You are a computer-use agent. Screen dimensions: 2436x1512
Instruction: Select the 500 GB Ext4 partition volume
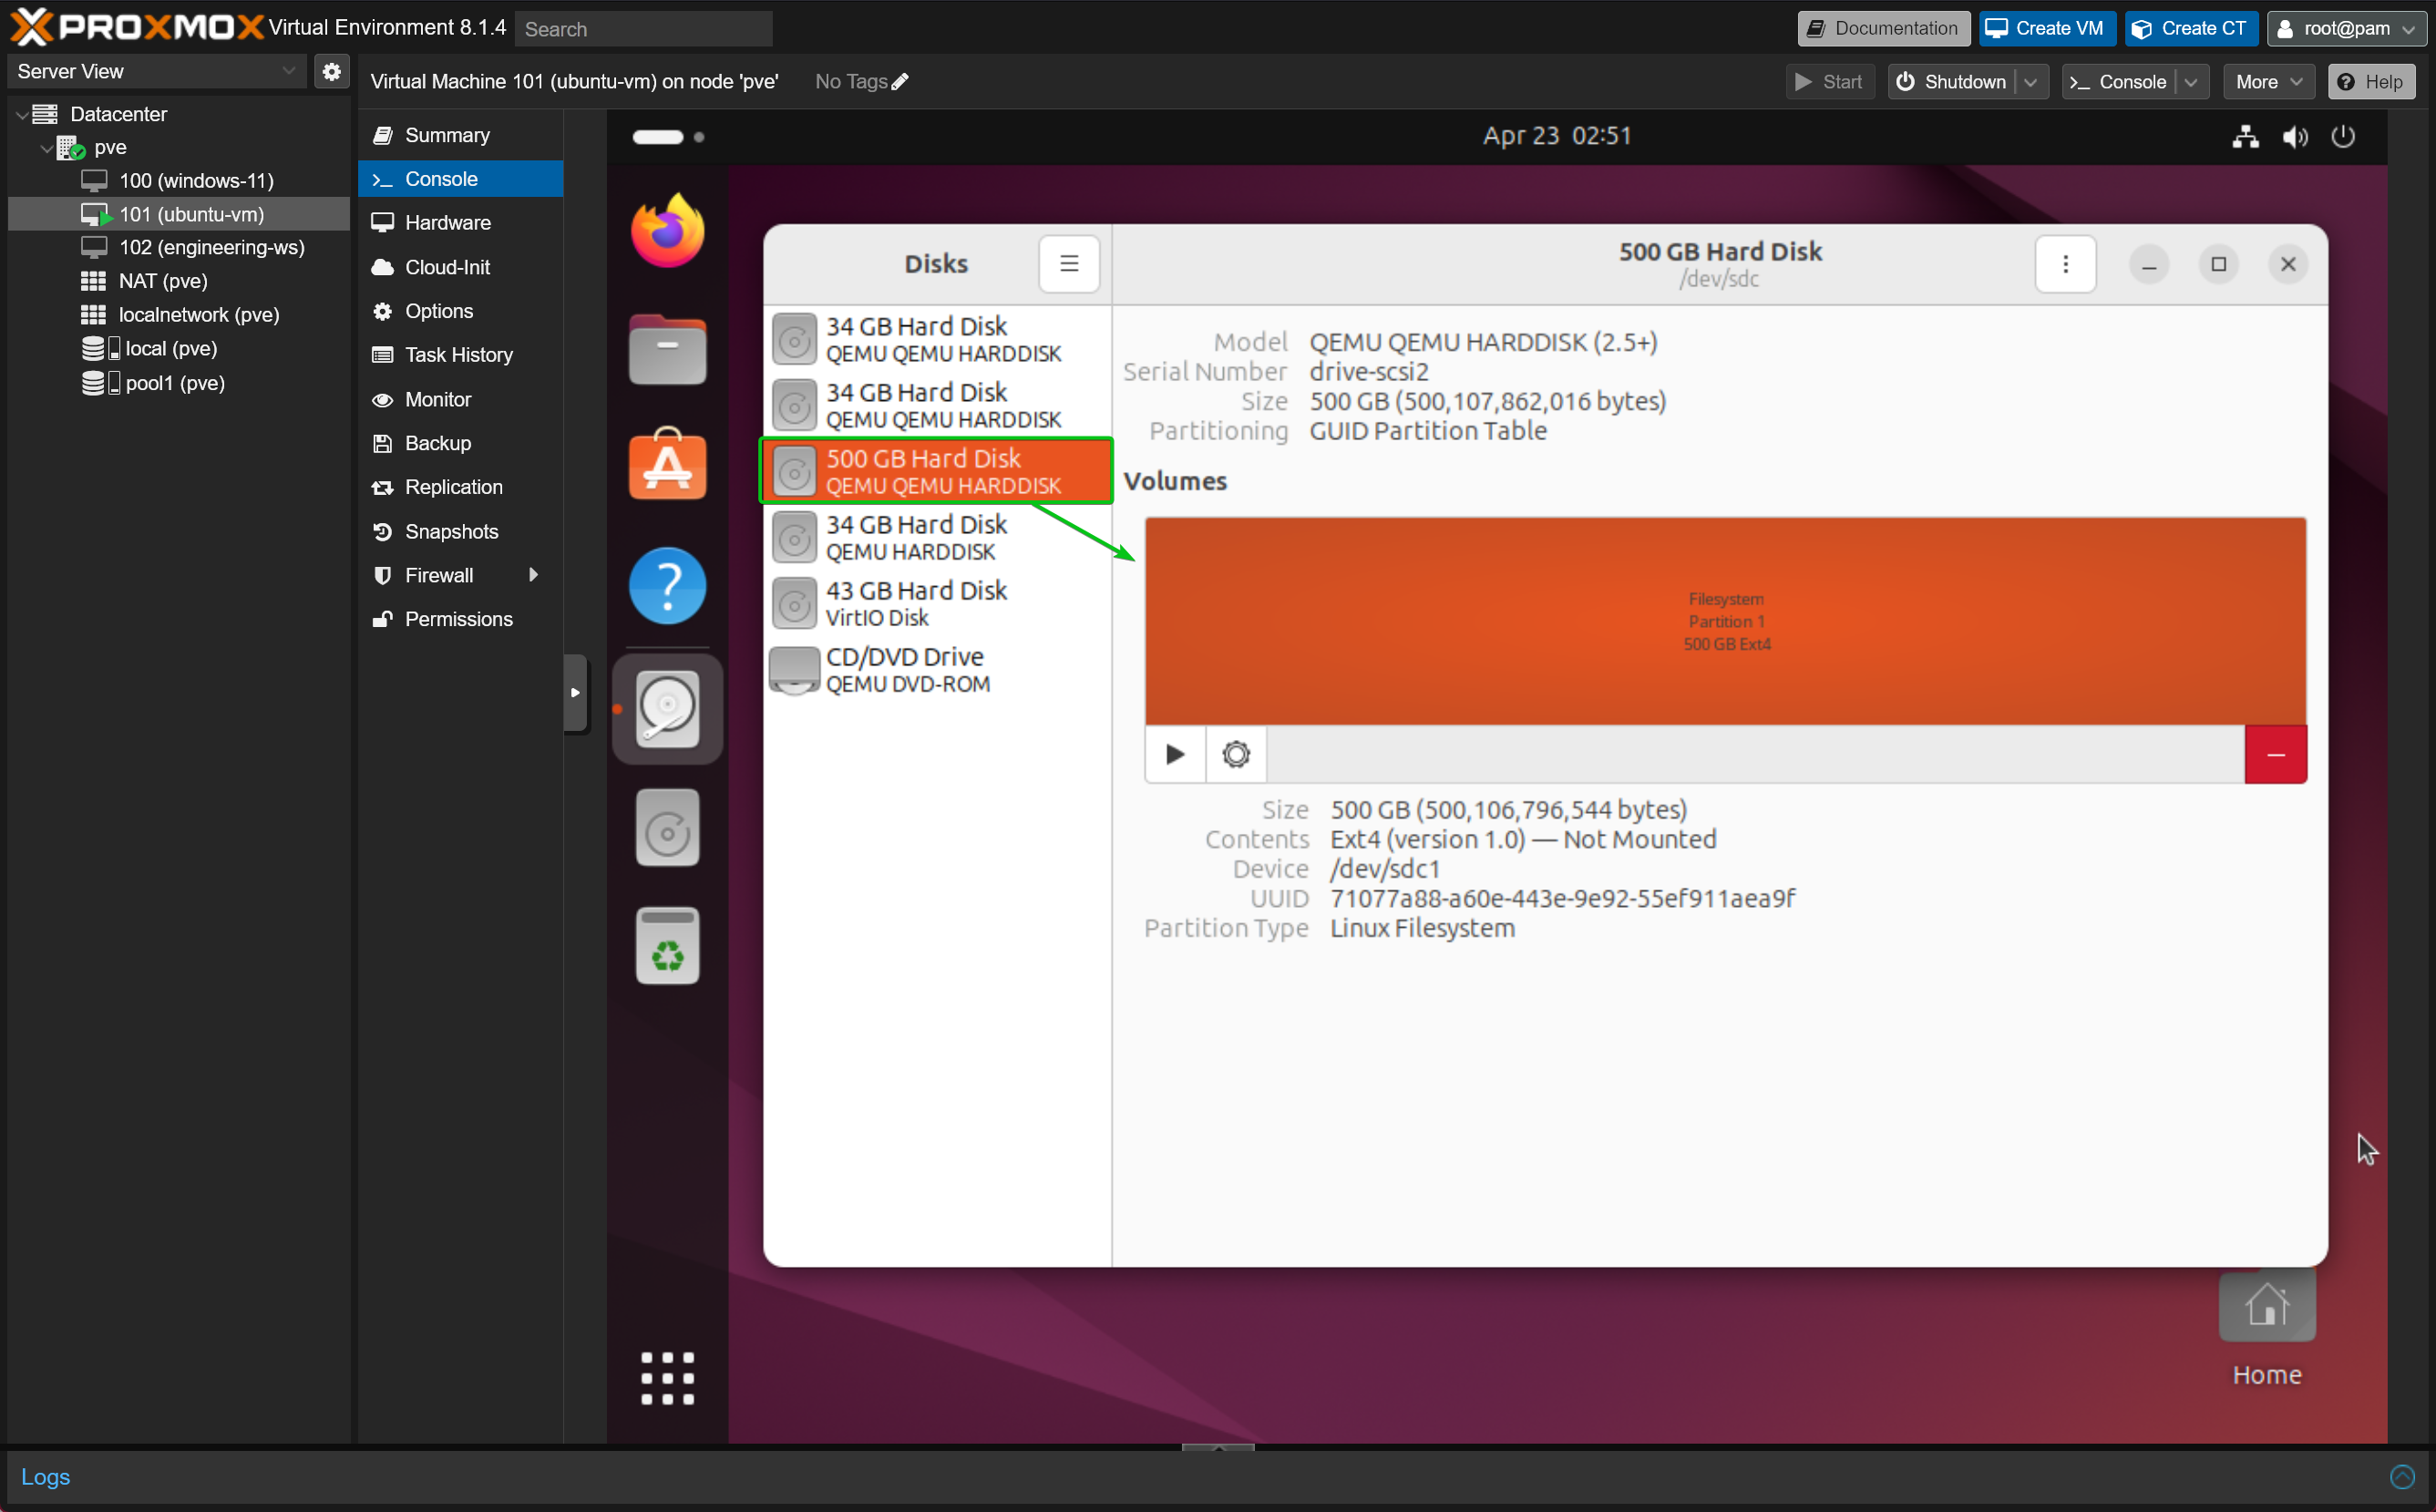click(1725, 621)
